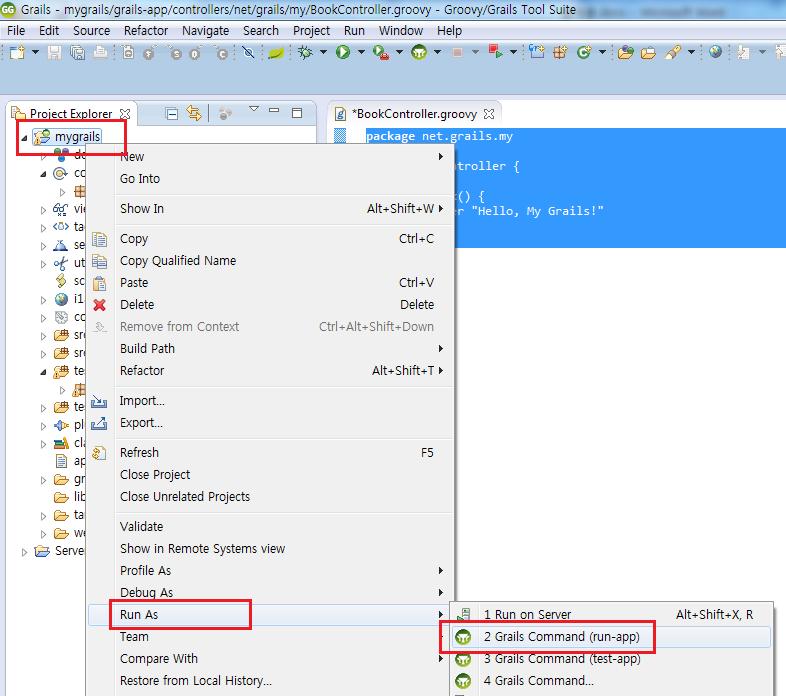Click the globe web browser icon
The height and width of the screenshot is (696, 786).
[715, 51]
